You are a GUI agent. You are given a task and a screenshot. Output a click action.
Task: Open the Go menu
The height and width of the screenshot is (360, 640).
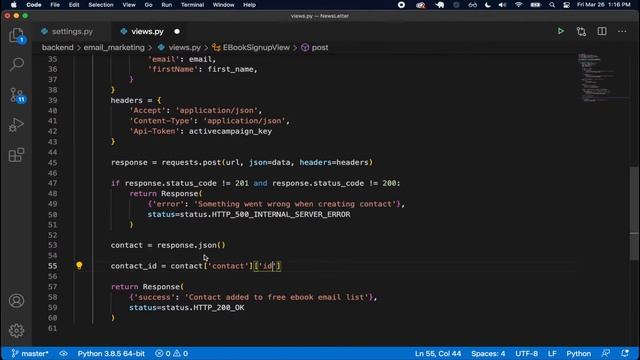pos(148,5)
